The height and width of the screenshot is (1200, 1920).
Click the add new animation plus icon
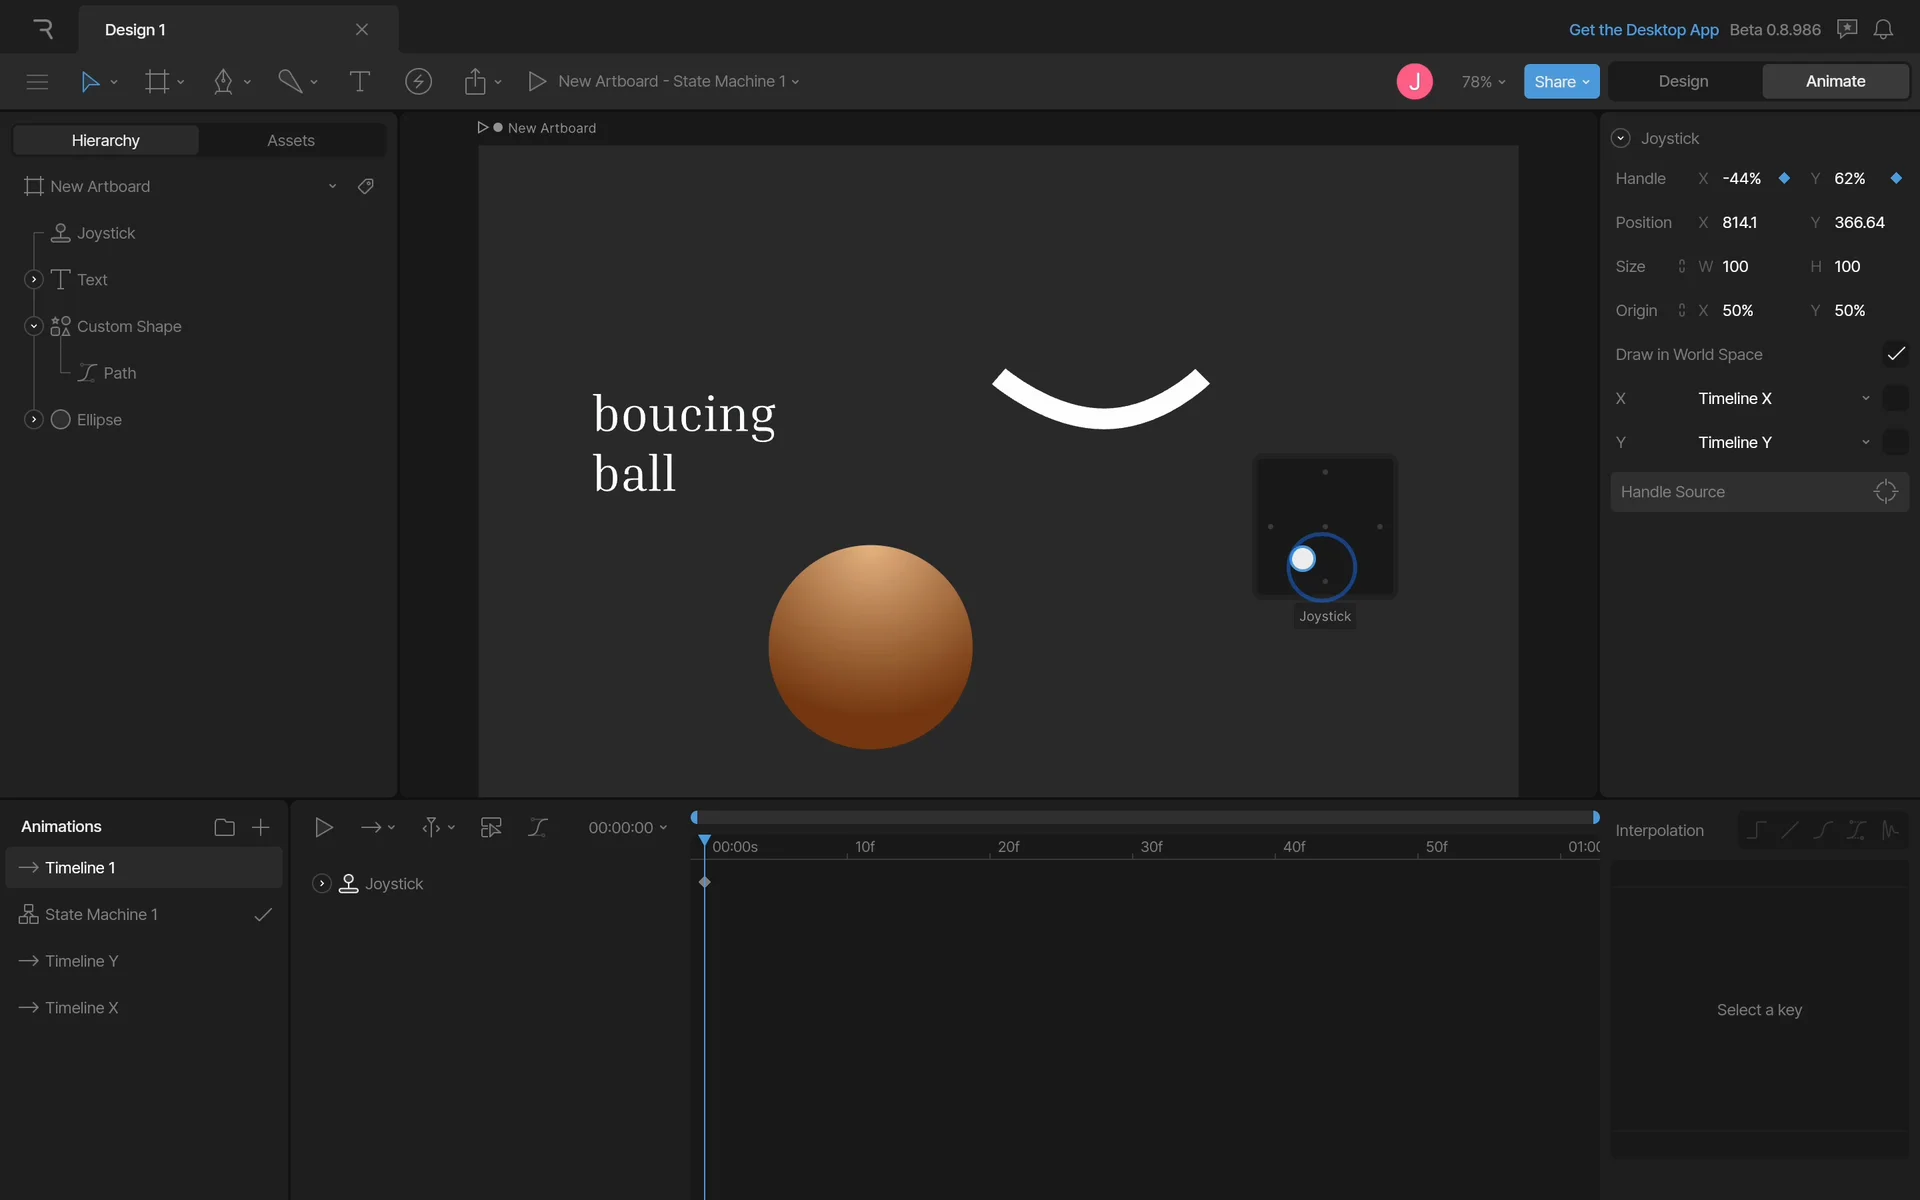pos(261,827)
